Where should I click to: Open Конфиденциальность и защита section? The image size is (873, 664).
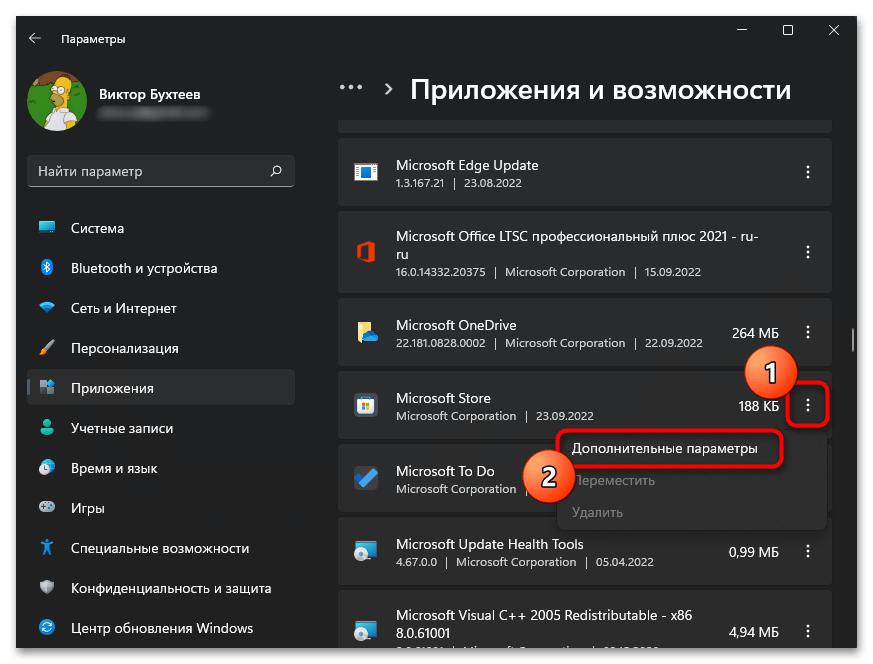[169, 588]
